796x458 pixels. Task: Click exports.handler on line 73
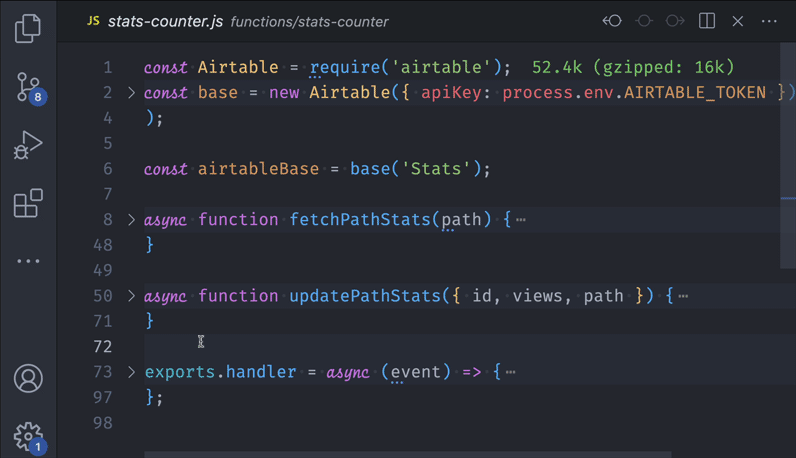point(220,372)
